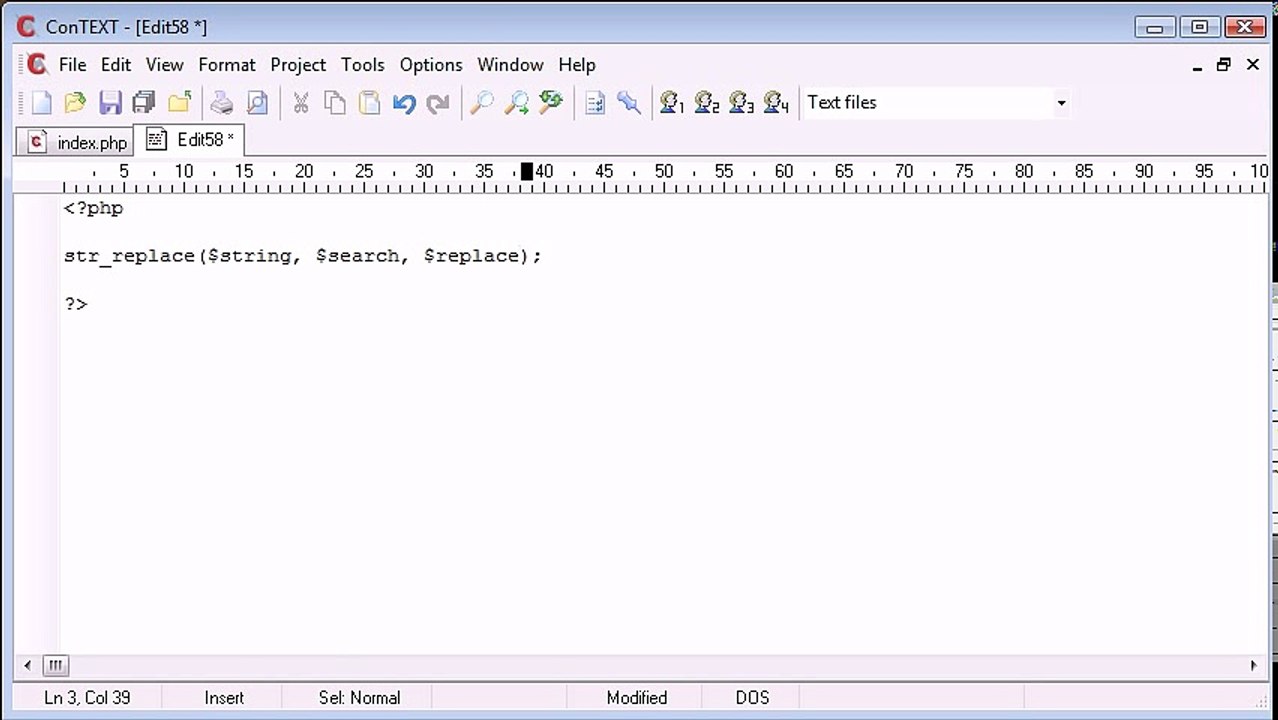Close the Edit58 document window
Screen dimensions: 1278x720
tap(1252, 65)
